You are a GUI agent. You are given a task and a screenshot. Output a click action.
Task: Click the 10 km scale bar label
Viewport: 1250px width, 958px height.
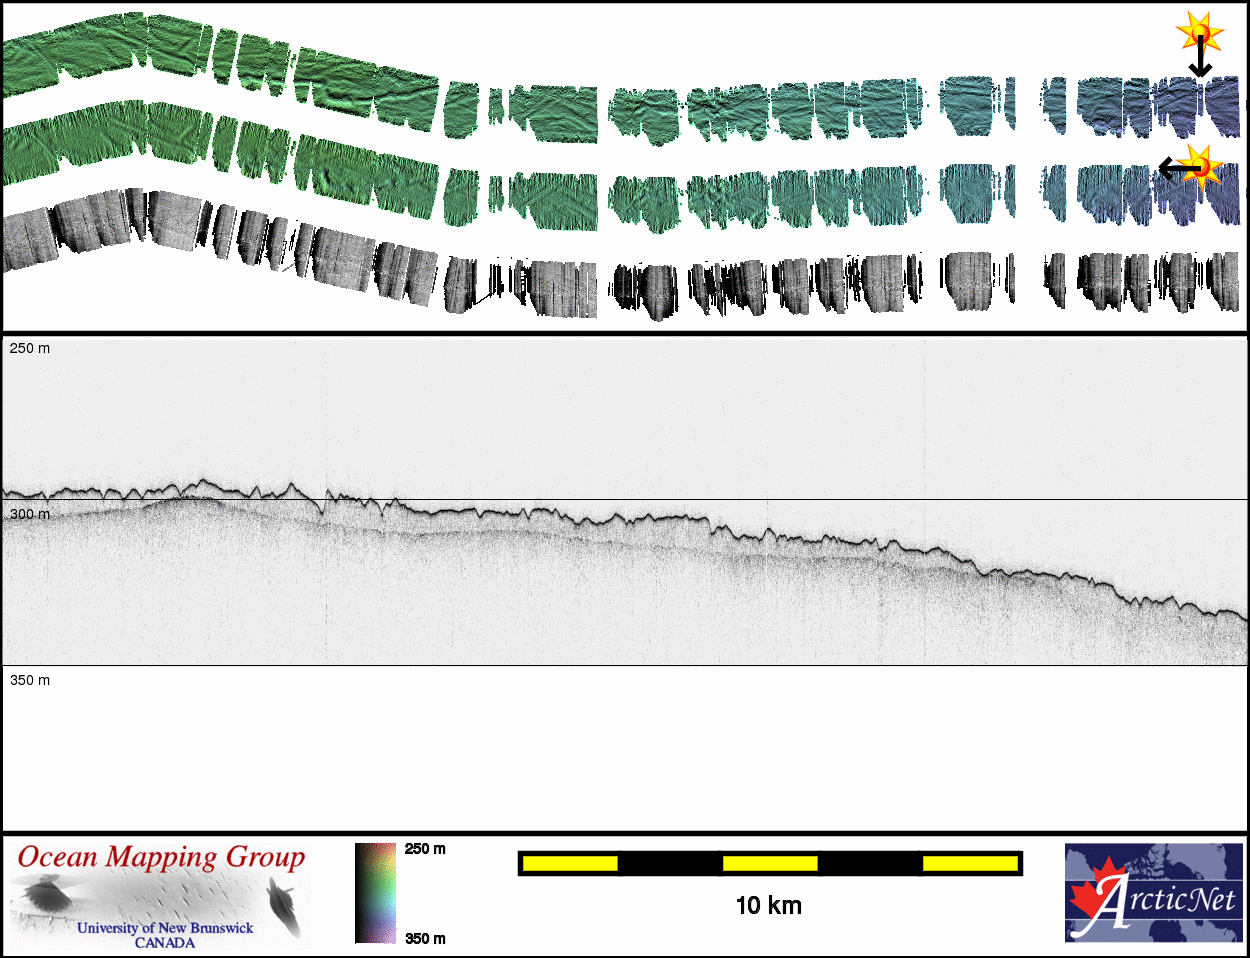(768, 906)
